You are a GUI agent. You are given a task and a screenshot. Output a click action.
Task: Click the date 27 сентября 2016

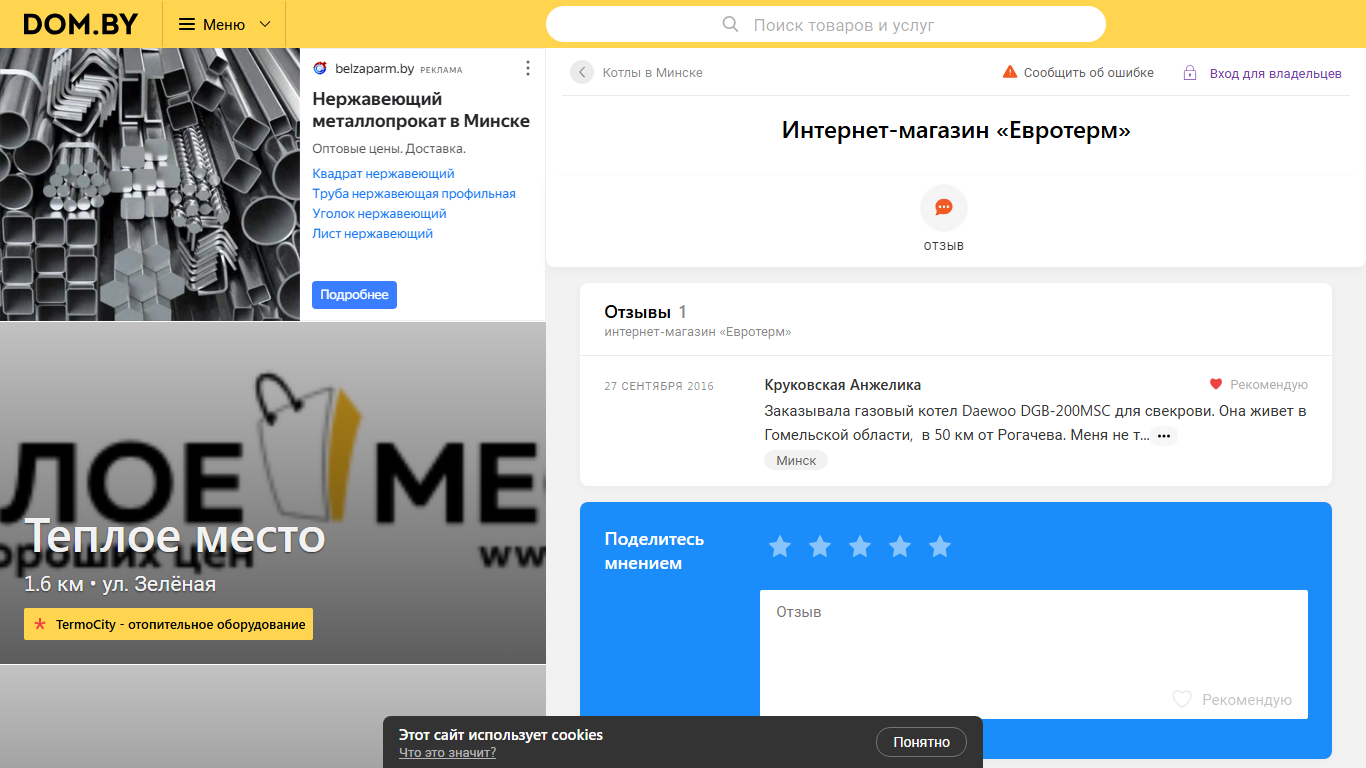(659, 386)
